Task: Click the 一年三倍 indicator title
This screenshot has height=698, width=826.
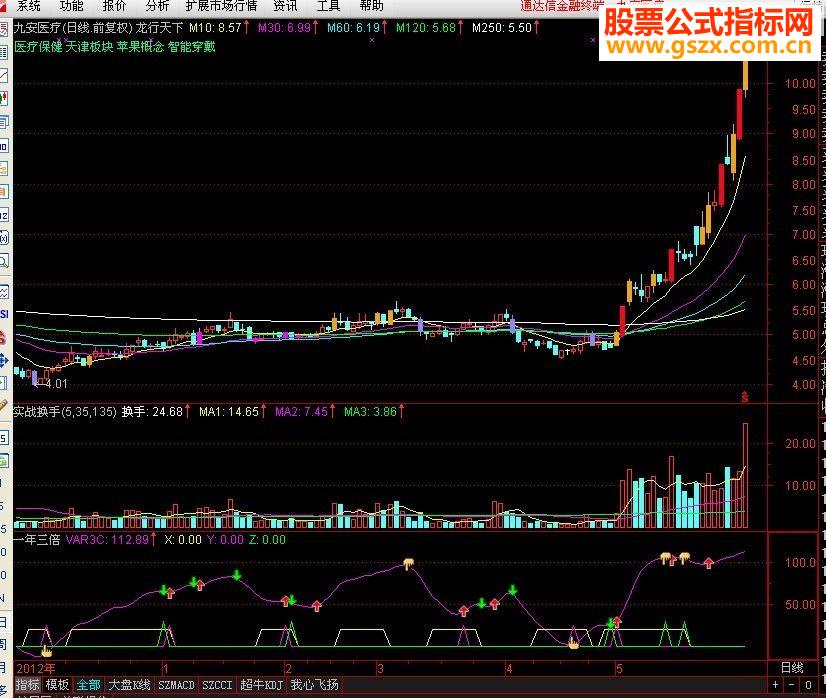Action: 37,539
